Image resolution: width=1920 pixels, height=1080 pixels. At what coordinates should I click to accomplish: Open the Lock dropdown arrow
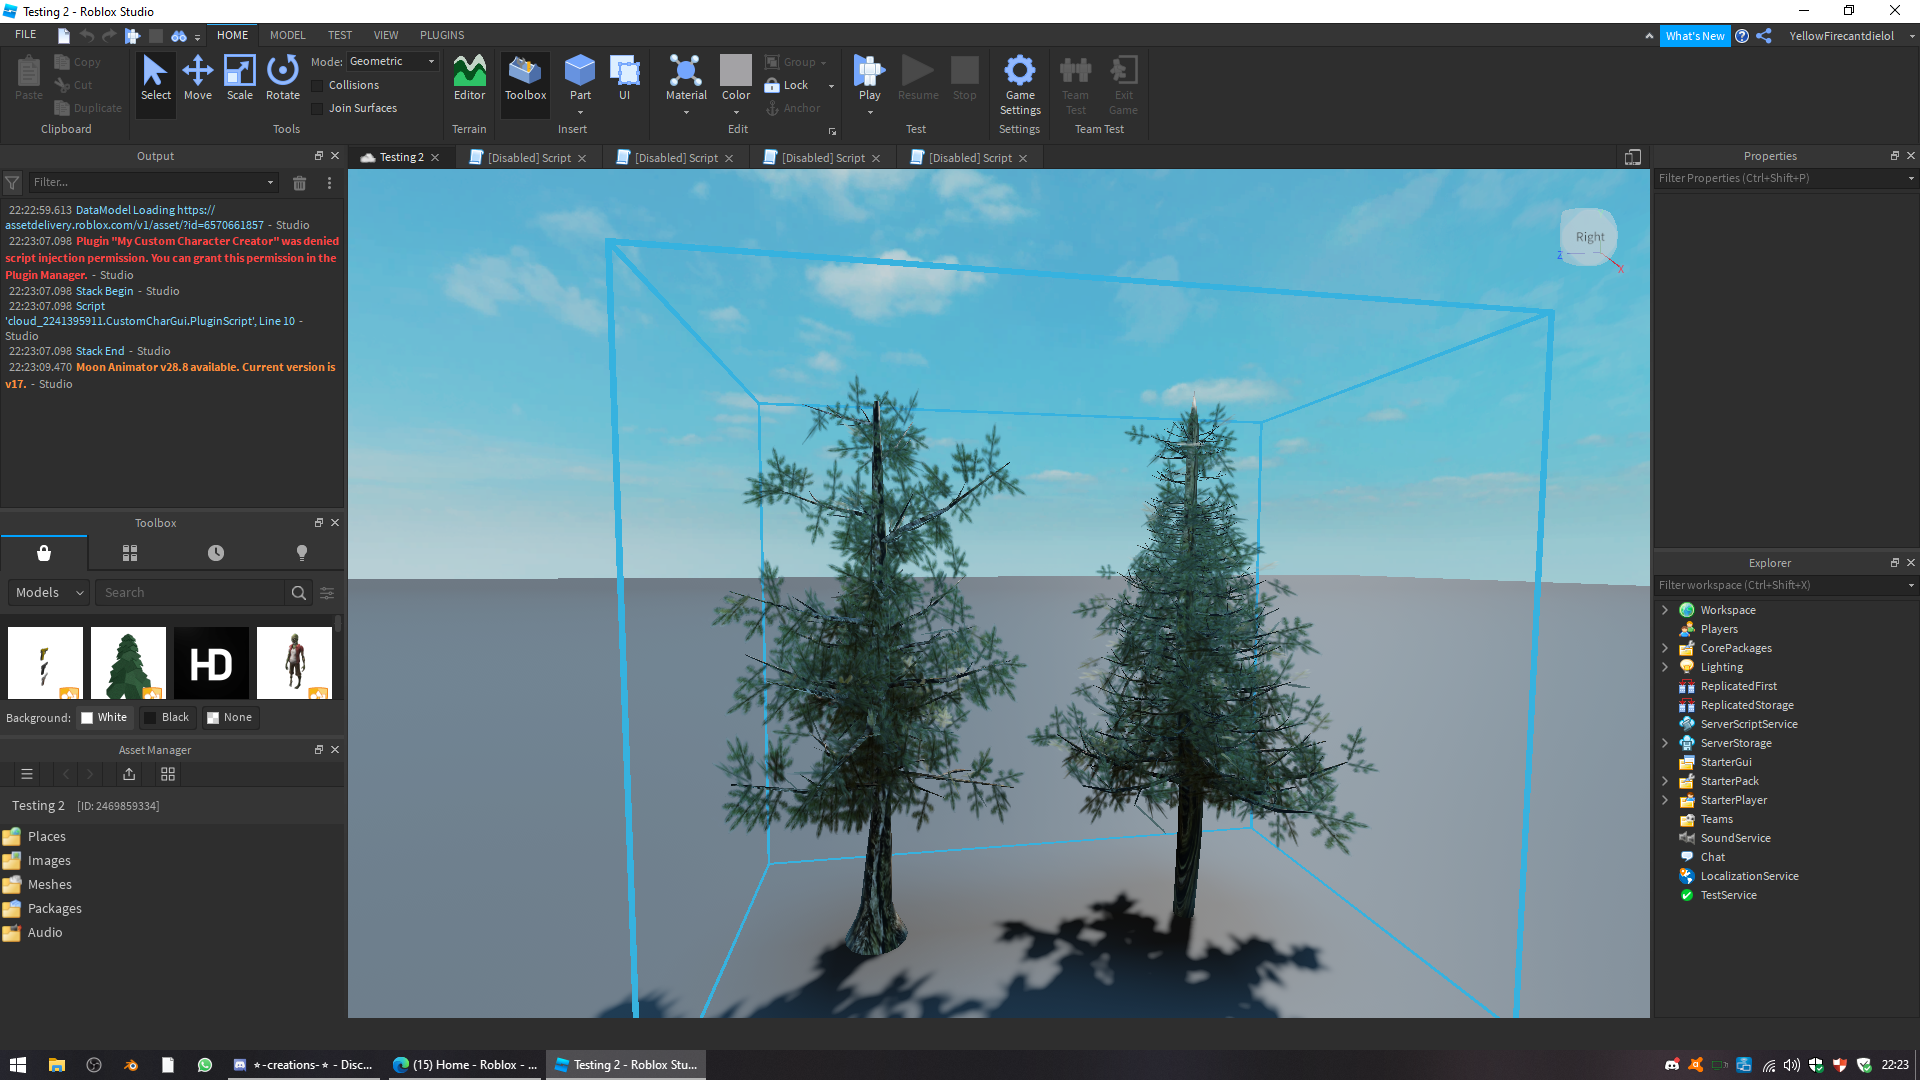[831, 86]
